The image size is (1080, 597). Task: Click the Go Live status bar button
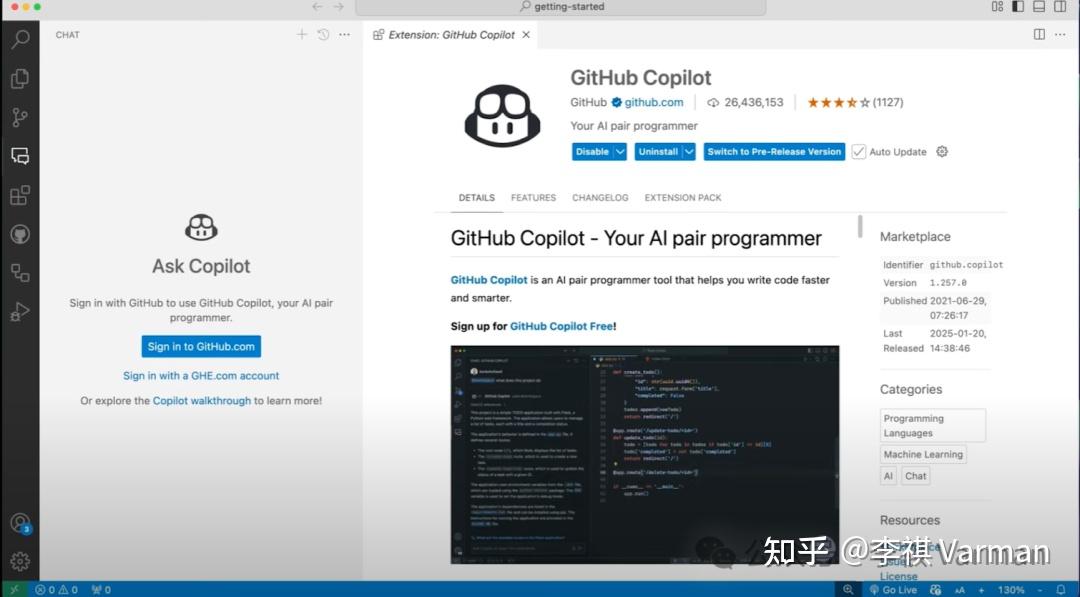[893, 589]
